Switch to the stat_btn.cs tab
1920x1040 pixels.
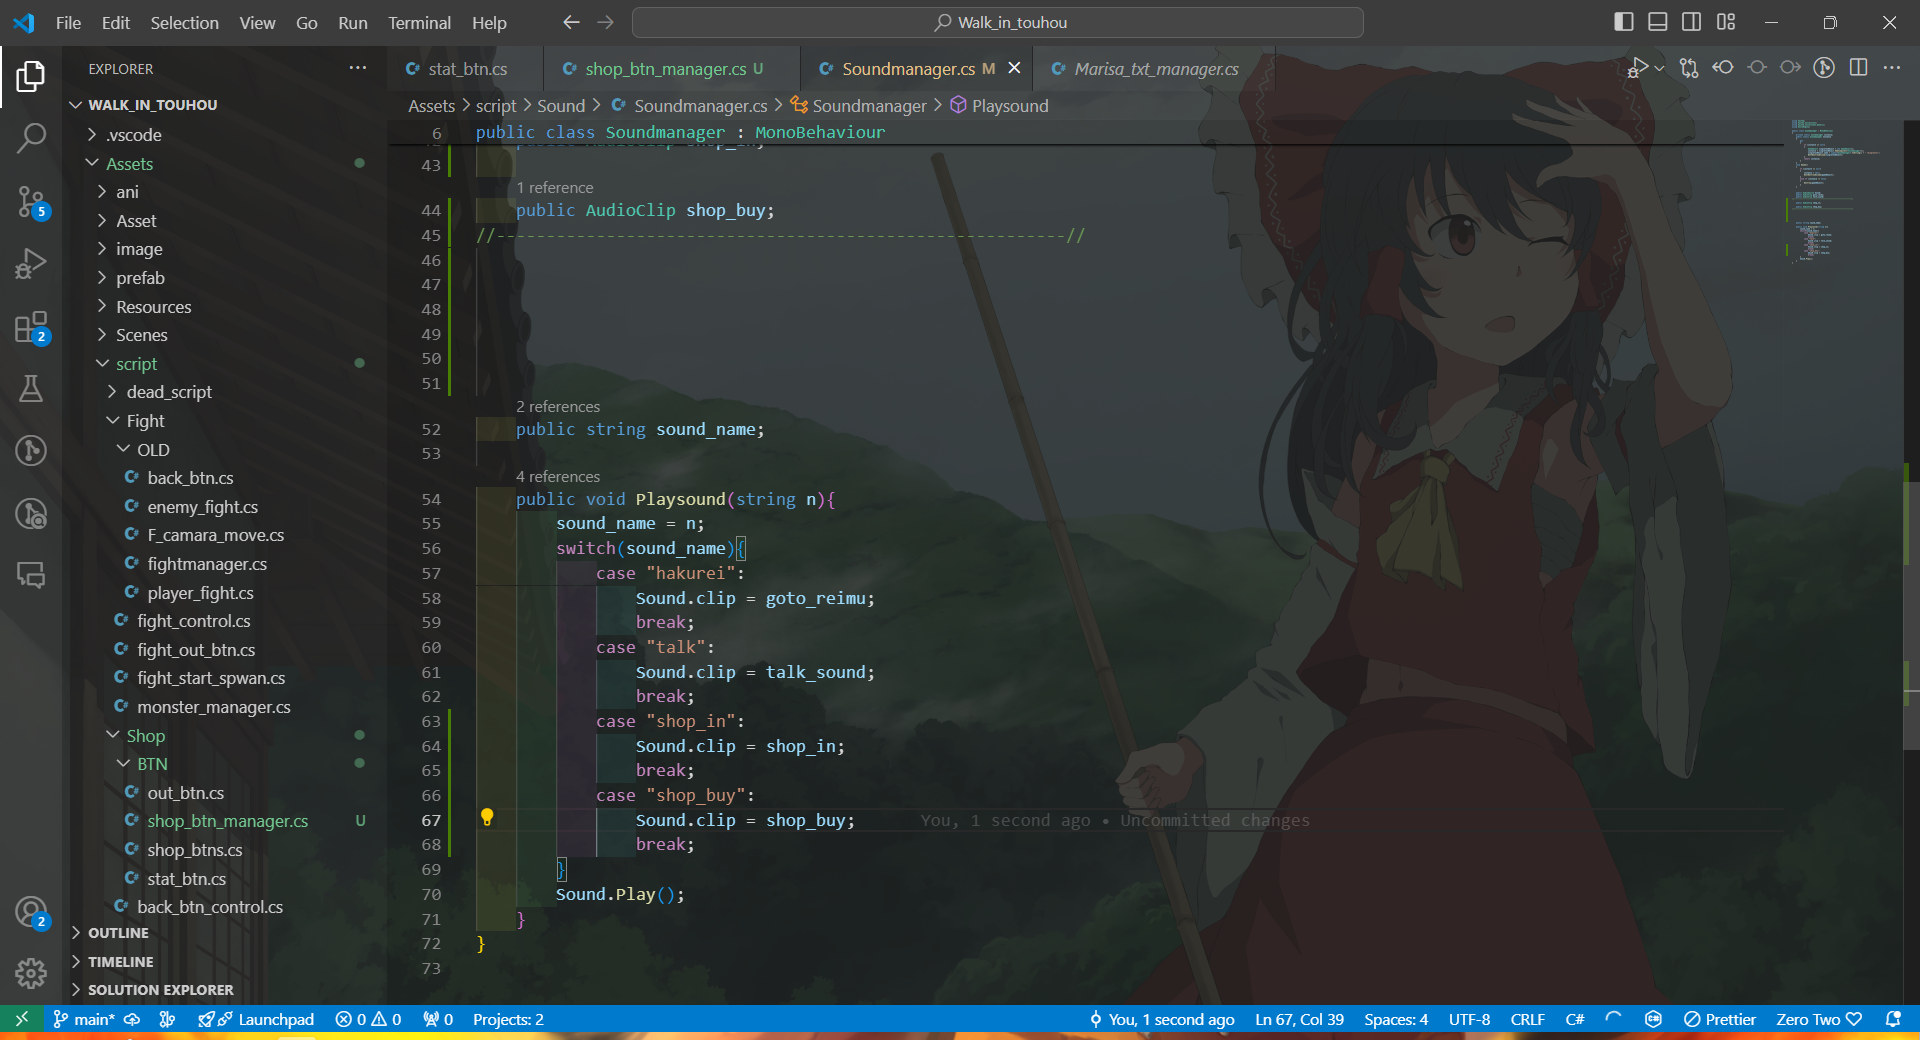point(467,68)
